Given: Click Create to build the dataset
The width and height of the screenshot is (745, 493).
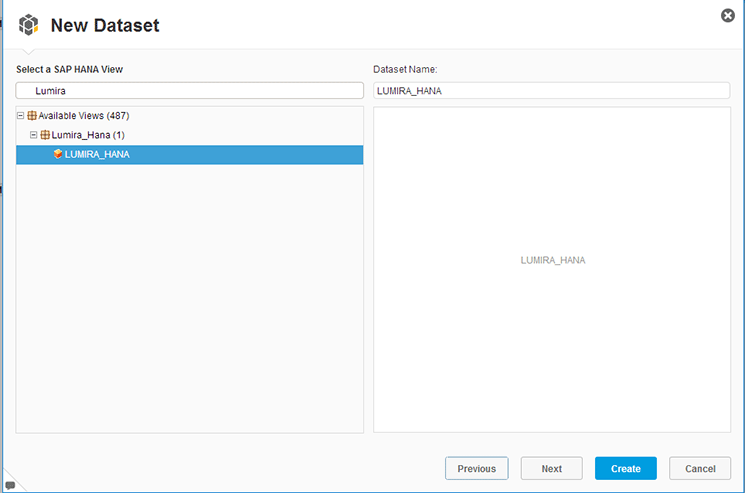Looking at the screenshot, I should pyautogui.click(x=625, y=468).
